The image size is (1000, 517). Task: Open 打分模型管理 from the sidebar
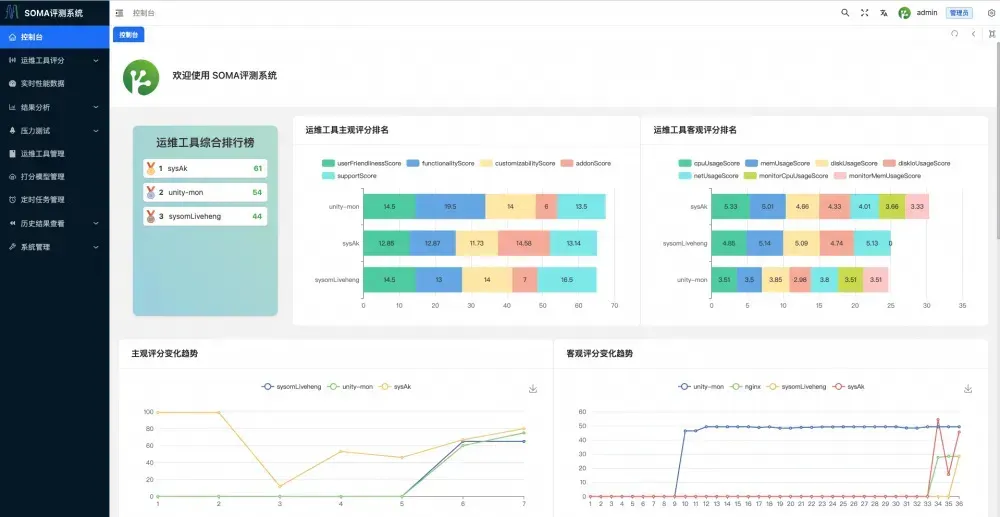(x=54, y=177)
